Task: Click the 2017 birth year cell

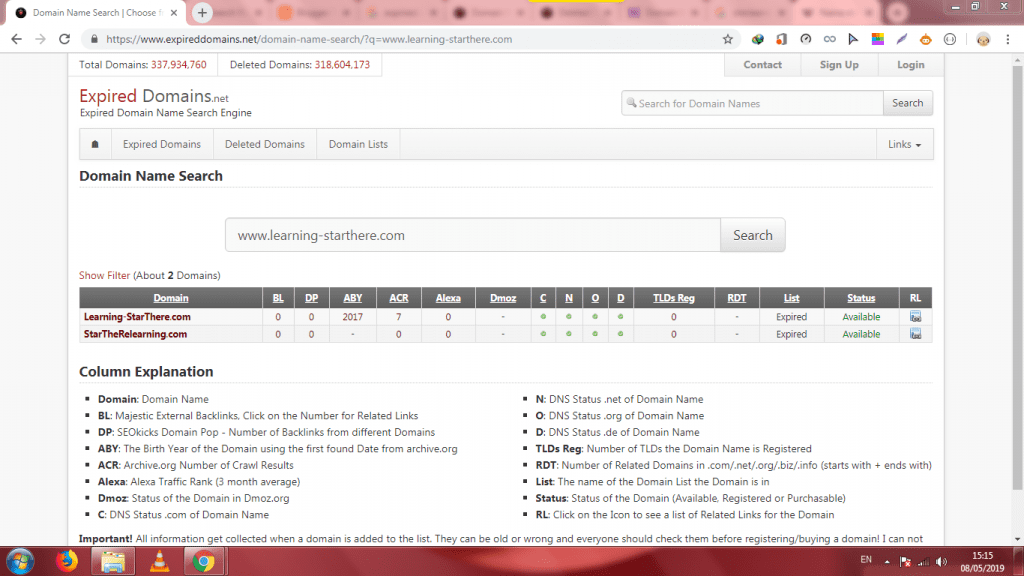Action: (353, 317)
